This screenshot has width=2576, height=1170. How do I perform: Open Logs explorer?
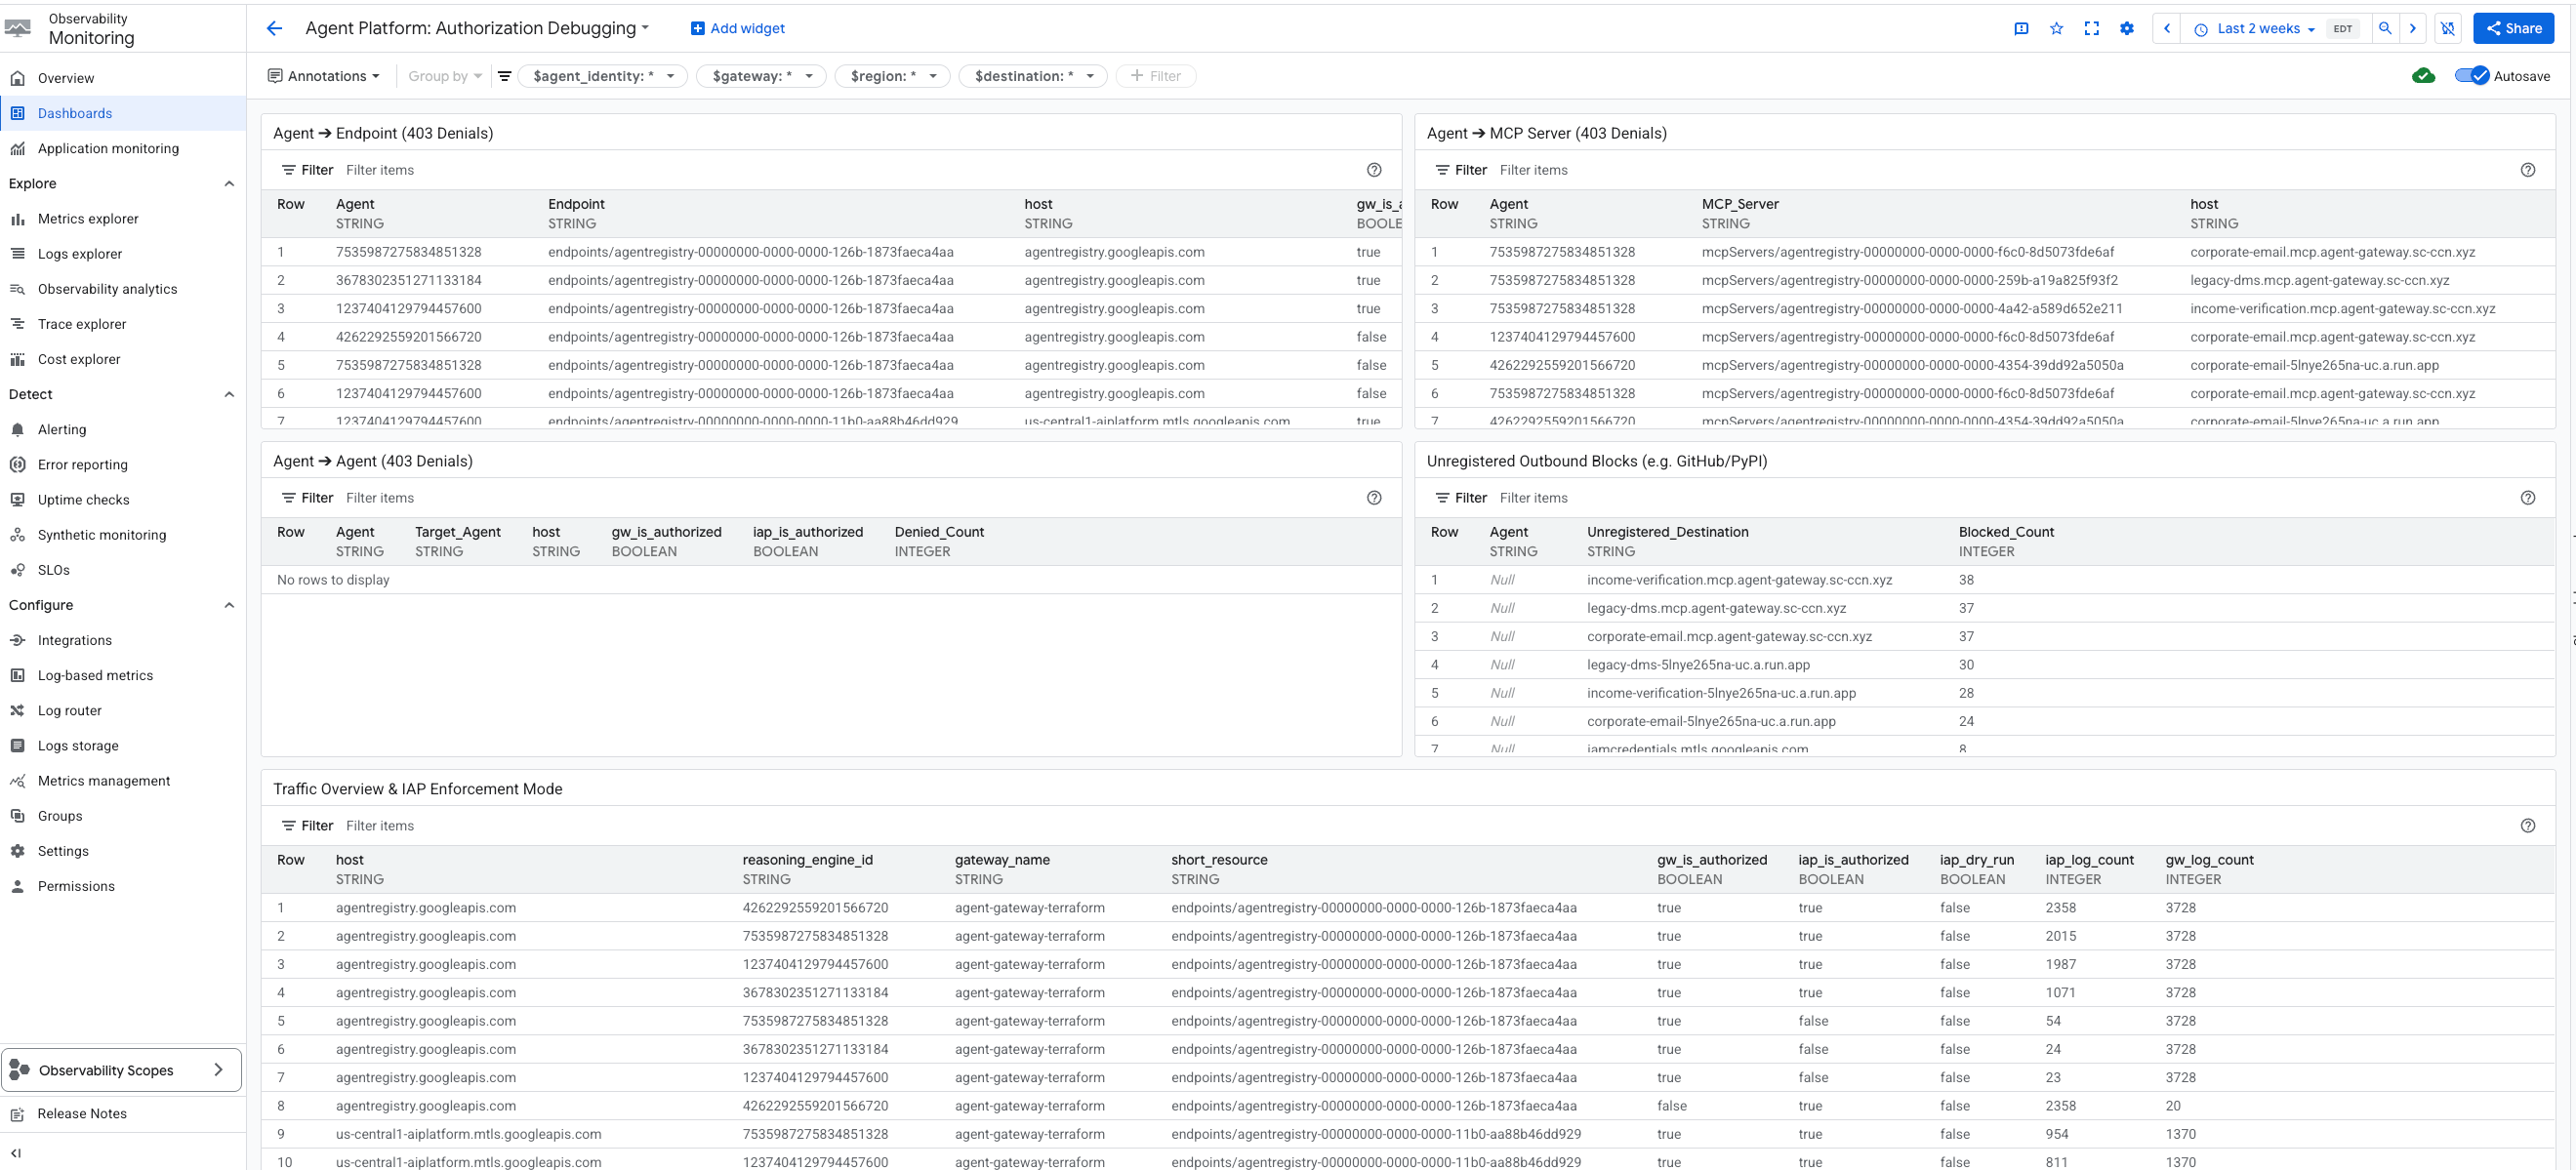(122, 254)
